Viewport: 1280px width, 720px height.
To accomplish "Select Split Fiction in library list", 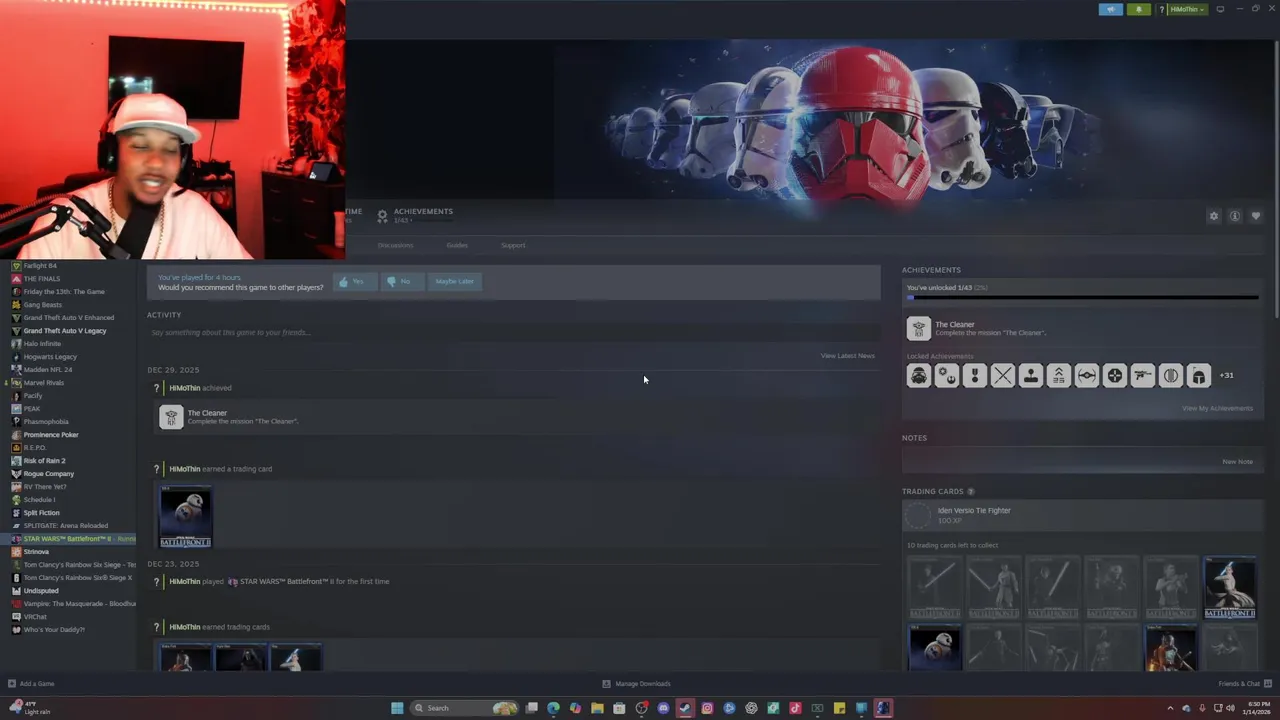I will pos(41,513).
